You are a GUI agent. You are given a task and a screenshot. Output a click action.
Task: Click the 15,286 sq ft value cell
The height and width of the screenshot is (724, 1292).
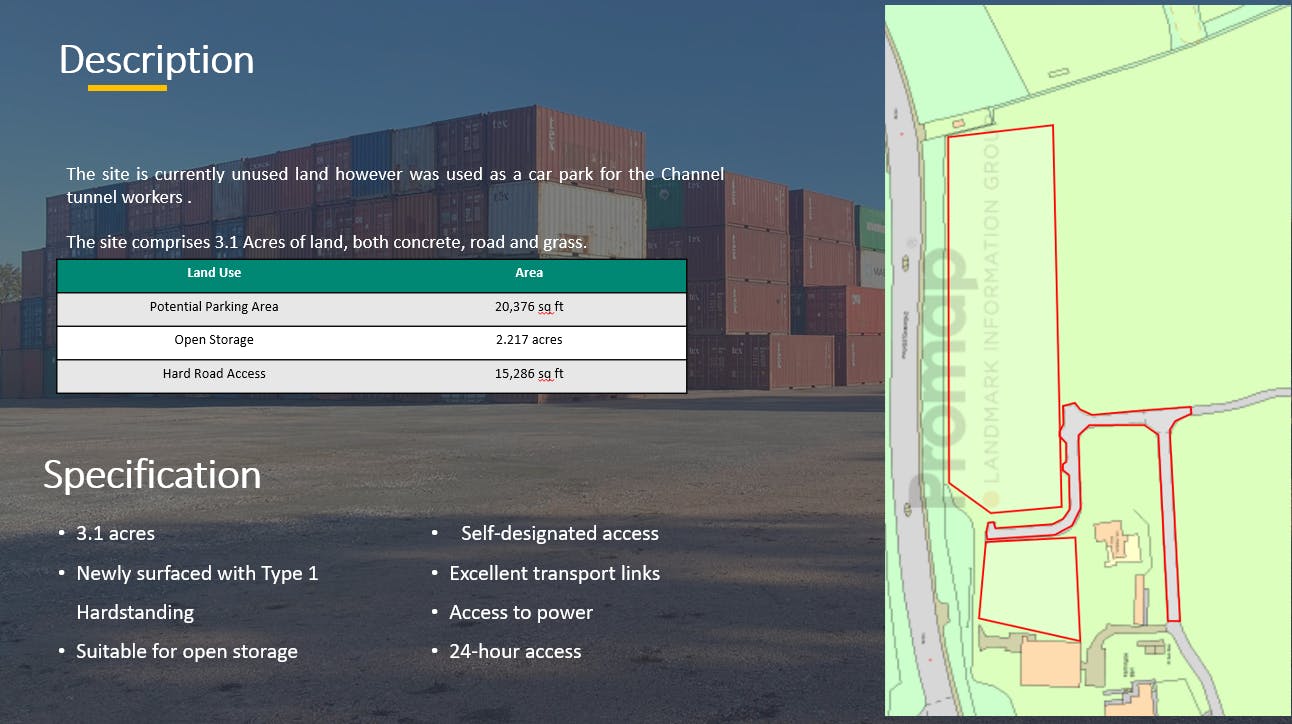click(529, 374)
